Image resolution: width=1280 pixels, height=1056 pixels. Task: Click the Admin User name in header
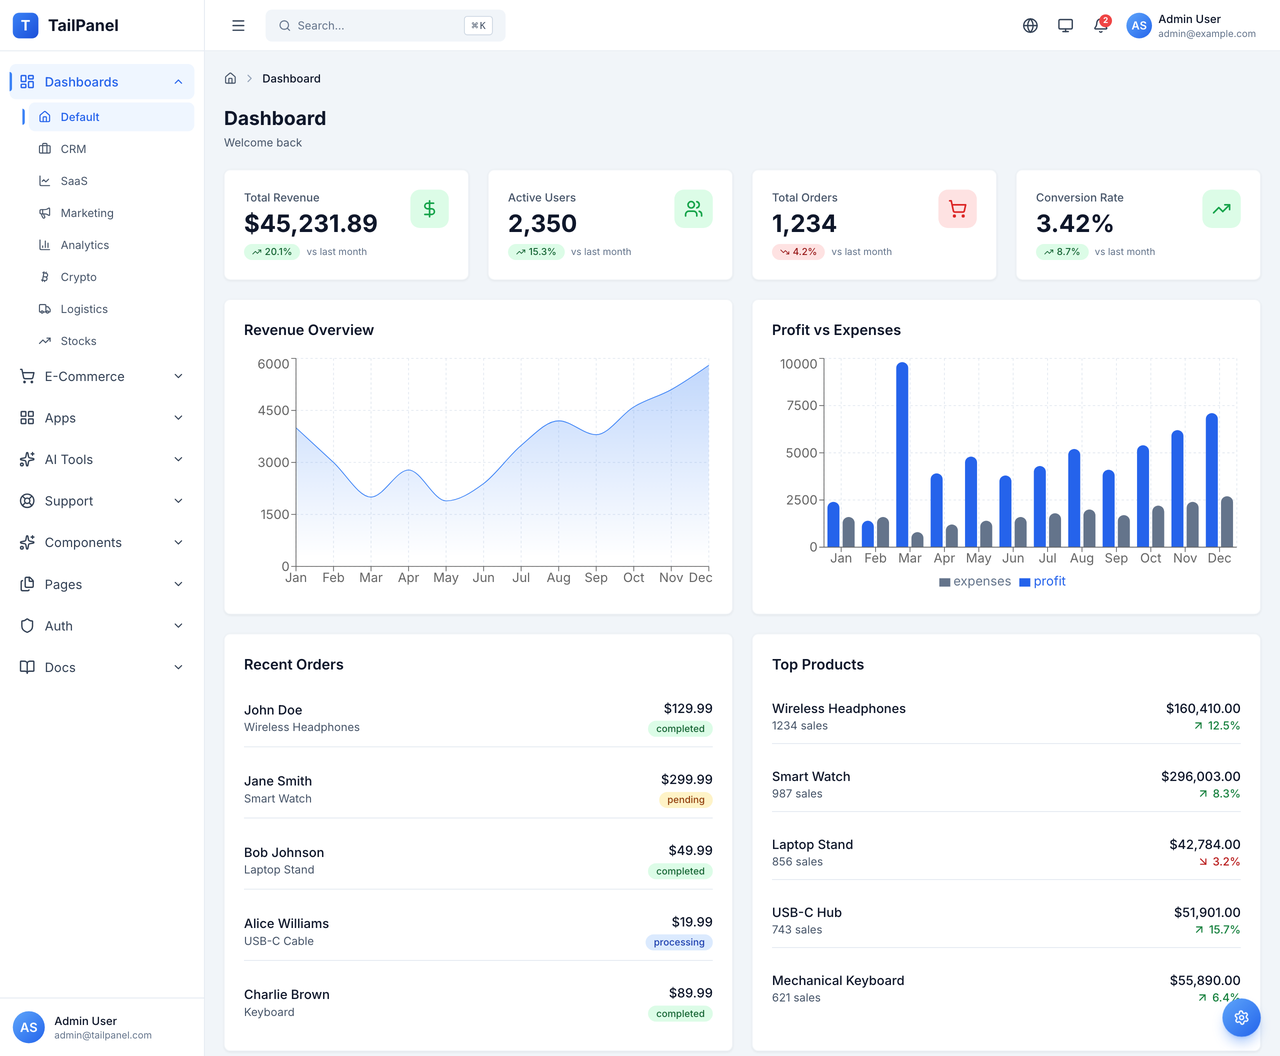1189,19
